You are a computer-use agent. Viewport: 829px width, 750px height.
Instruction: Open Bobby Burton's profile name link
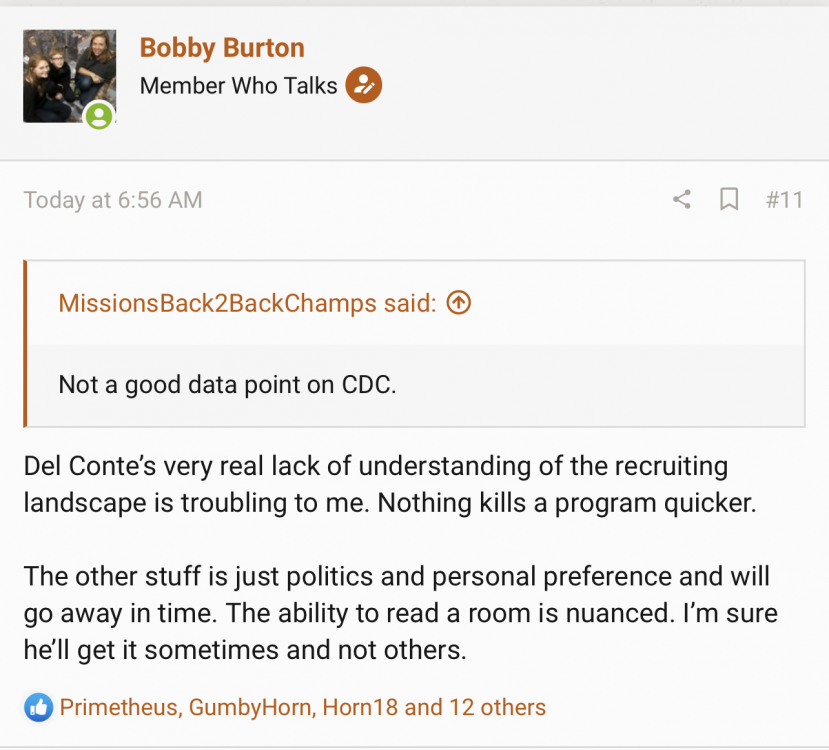click(x=222, y=47)
